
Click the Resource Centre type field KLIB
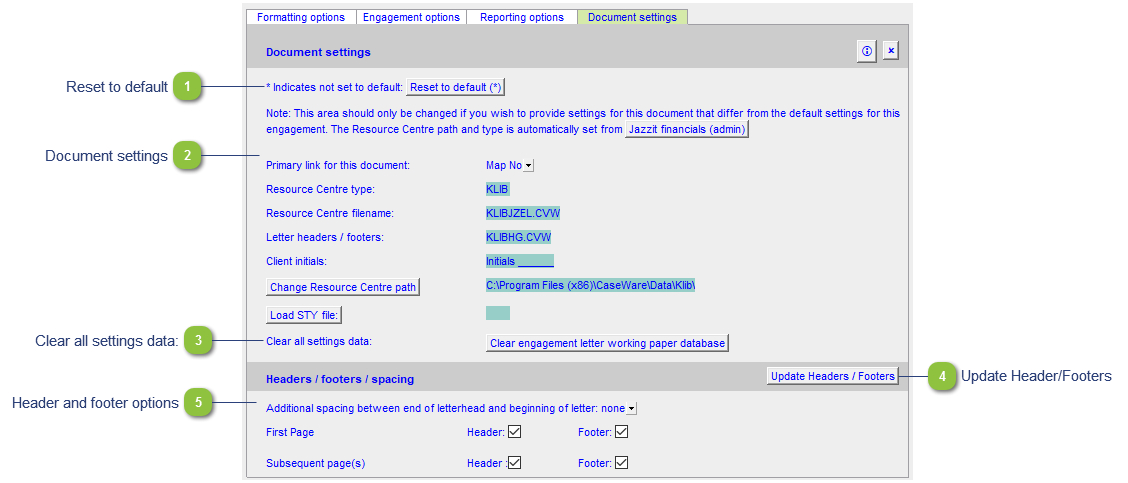[x=498, y=189]
